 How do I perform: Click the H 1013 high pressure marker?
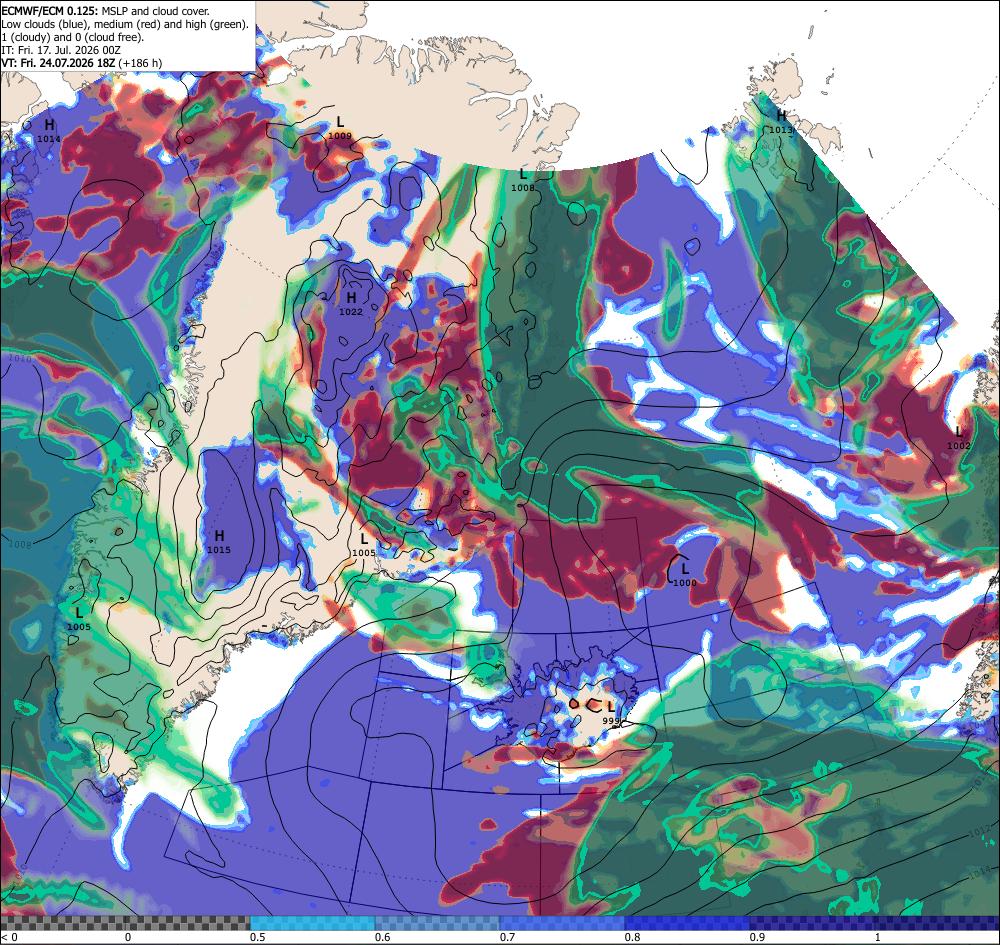[x=781, y=121]
